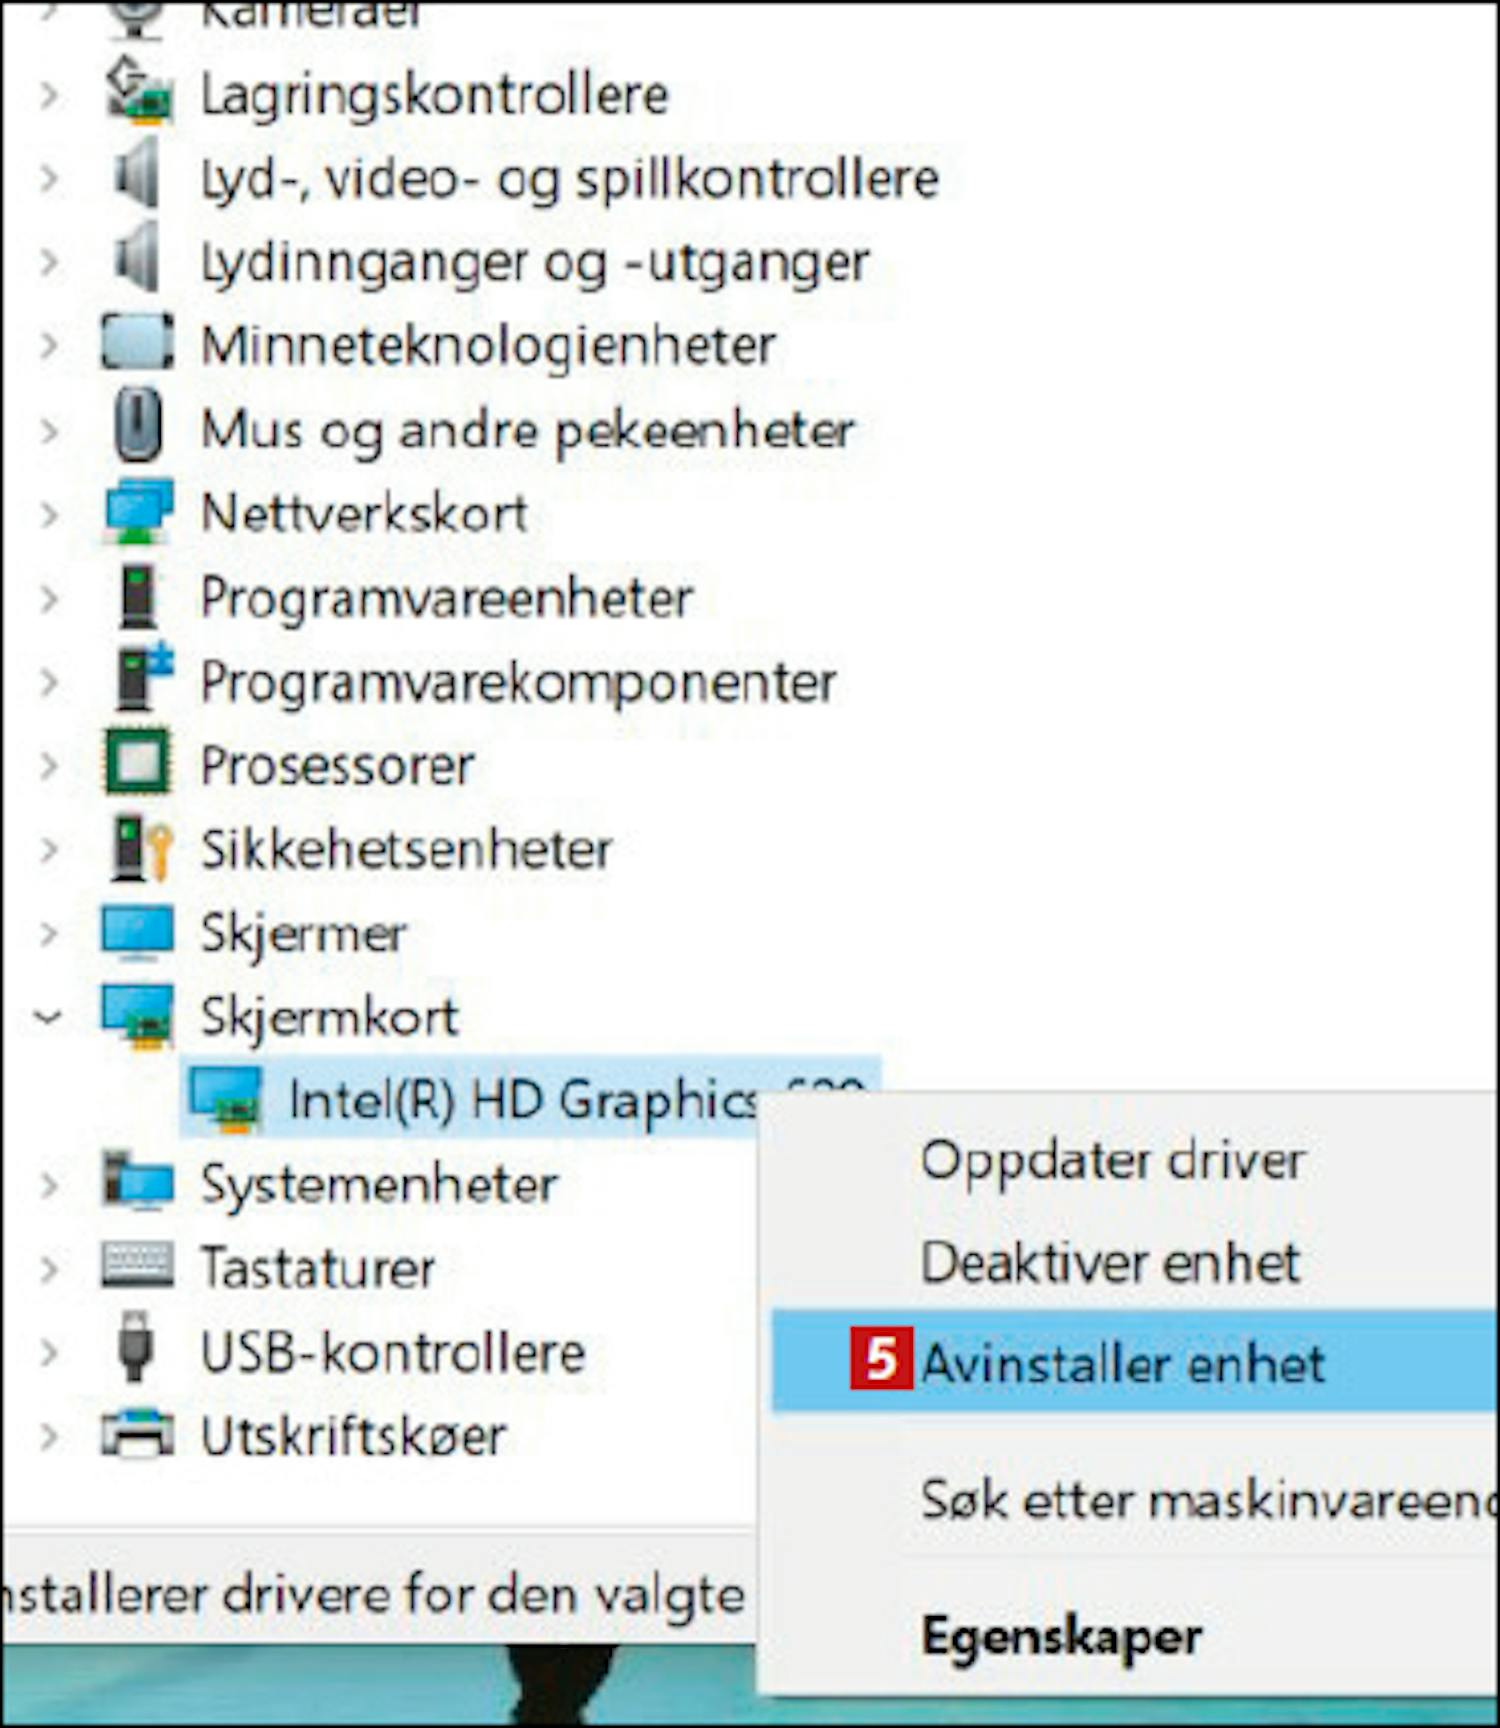Select the Minneteknologienheter tree entry
The width and height of the screenshot is (1500, 1728).
pos(488,345)
